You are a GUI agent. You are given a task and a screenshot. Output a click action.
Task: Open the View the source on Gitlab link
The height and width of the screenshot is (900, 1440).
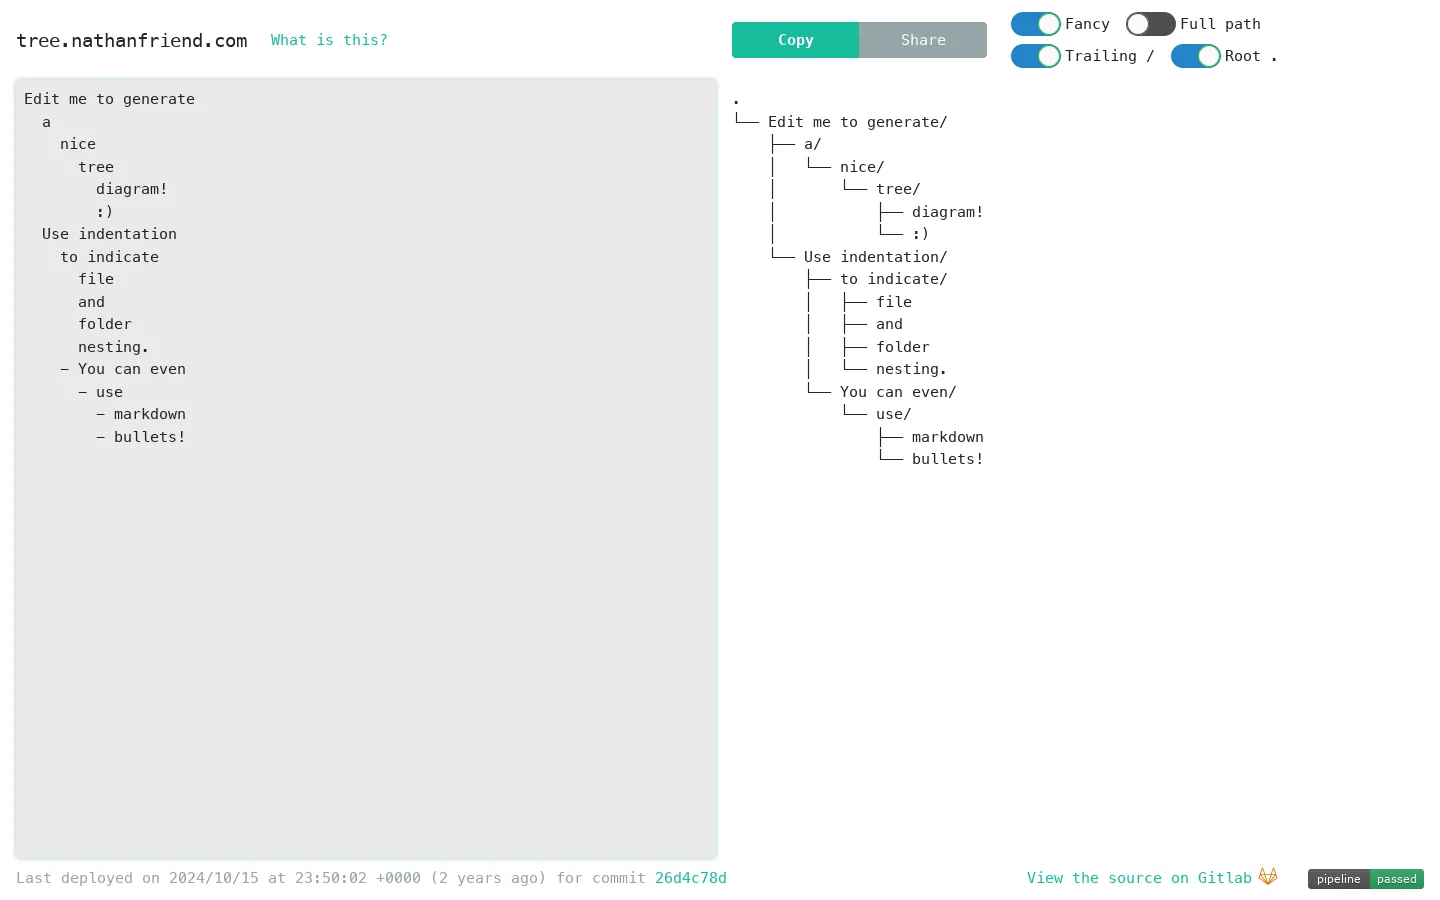click(1139, 878)
